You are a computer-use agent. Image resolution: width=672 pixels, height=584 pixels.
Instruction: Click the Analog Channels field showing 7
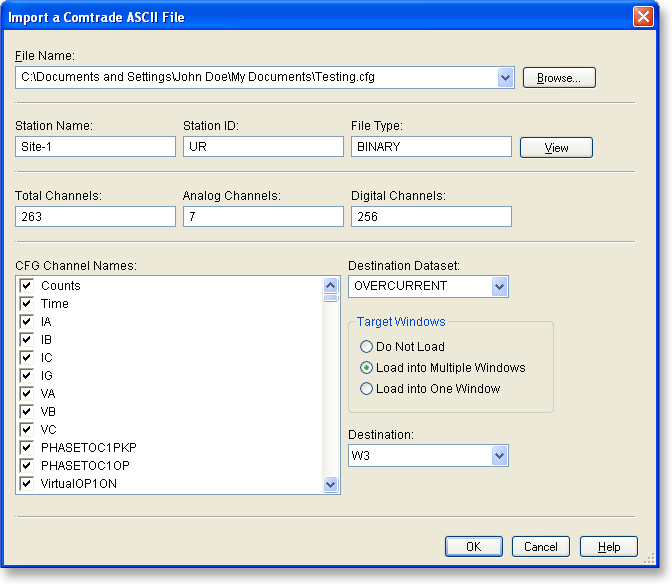(x=263, y=216)
